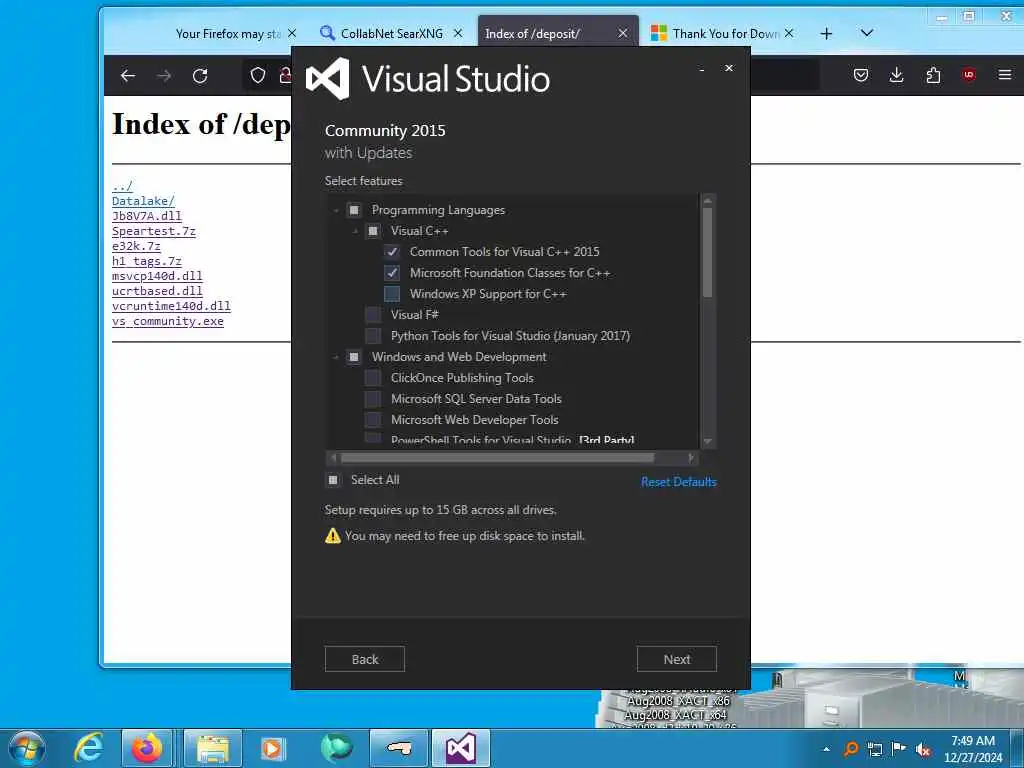Collapse the Programming Languages tree node

[x=336, y=210]
